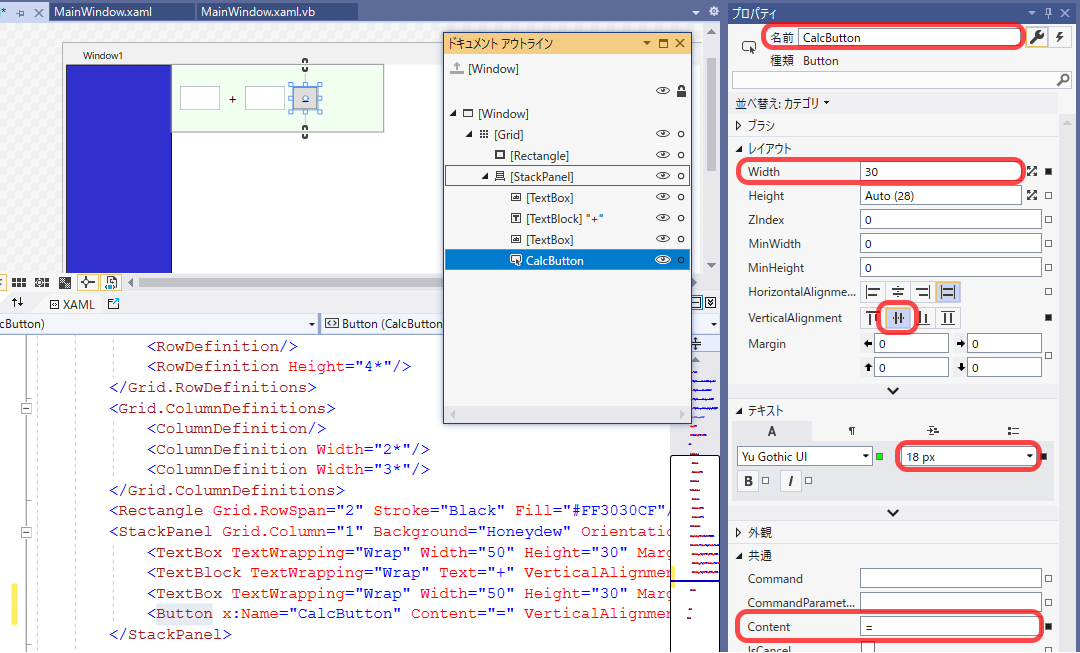The image size is (1080, 653).
Task: Show advanced layout properties chevron
Action: point(893,391)
